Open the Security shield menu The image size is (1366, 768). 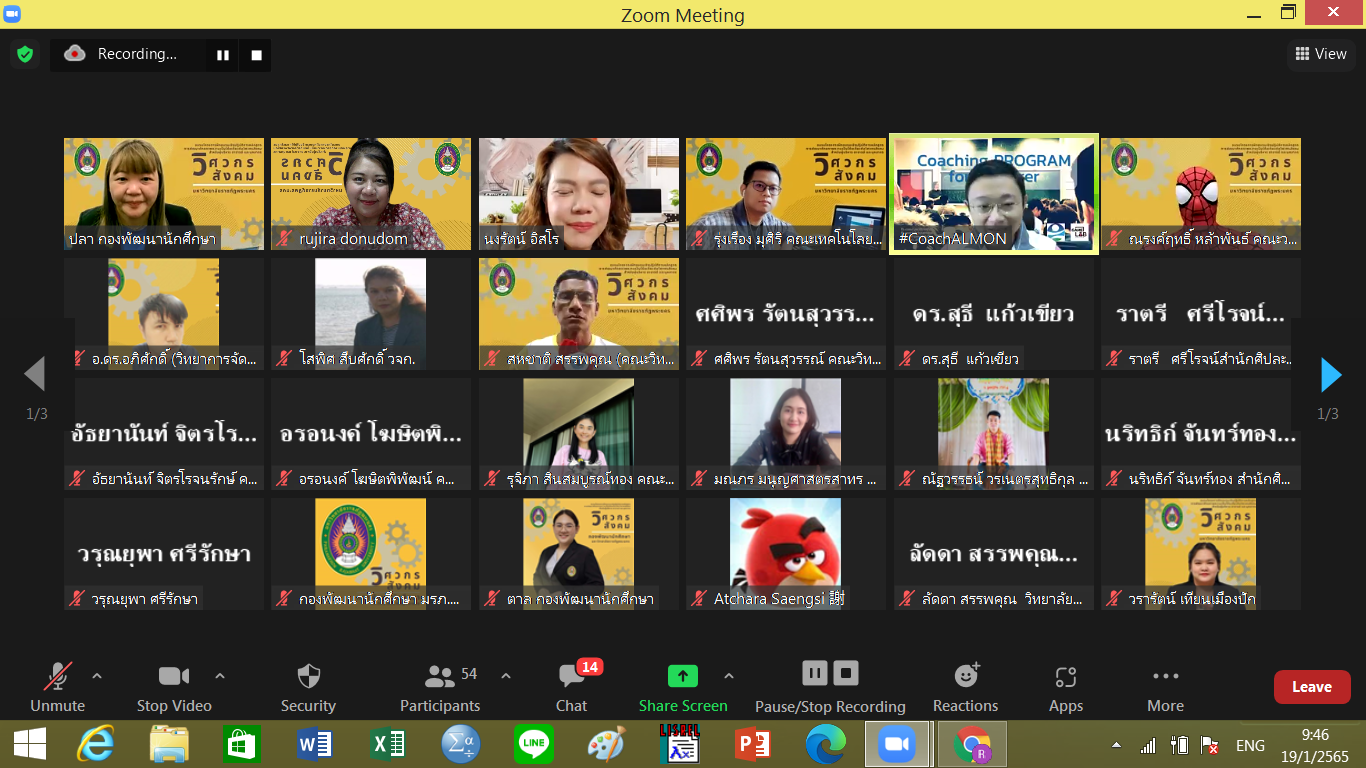[308, 687]
